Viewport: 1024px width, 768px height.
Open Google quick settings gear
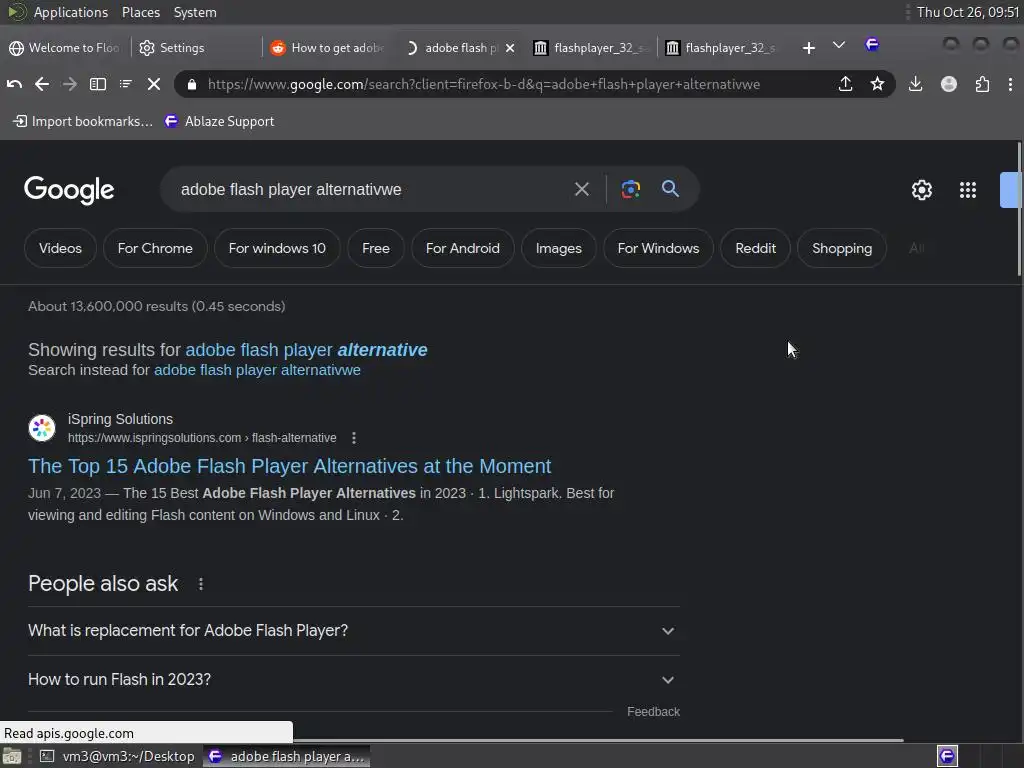coord(921,190)
